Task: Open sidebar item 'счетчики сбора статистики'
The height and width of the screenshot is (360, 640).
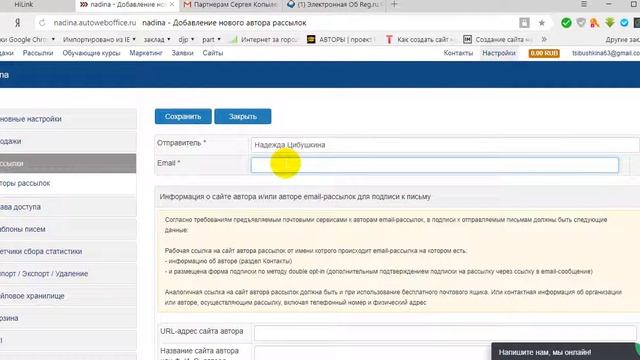Action: coord(68,251)
